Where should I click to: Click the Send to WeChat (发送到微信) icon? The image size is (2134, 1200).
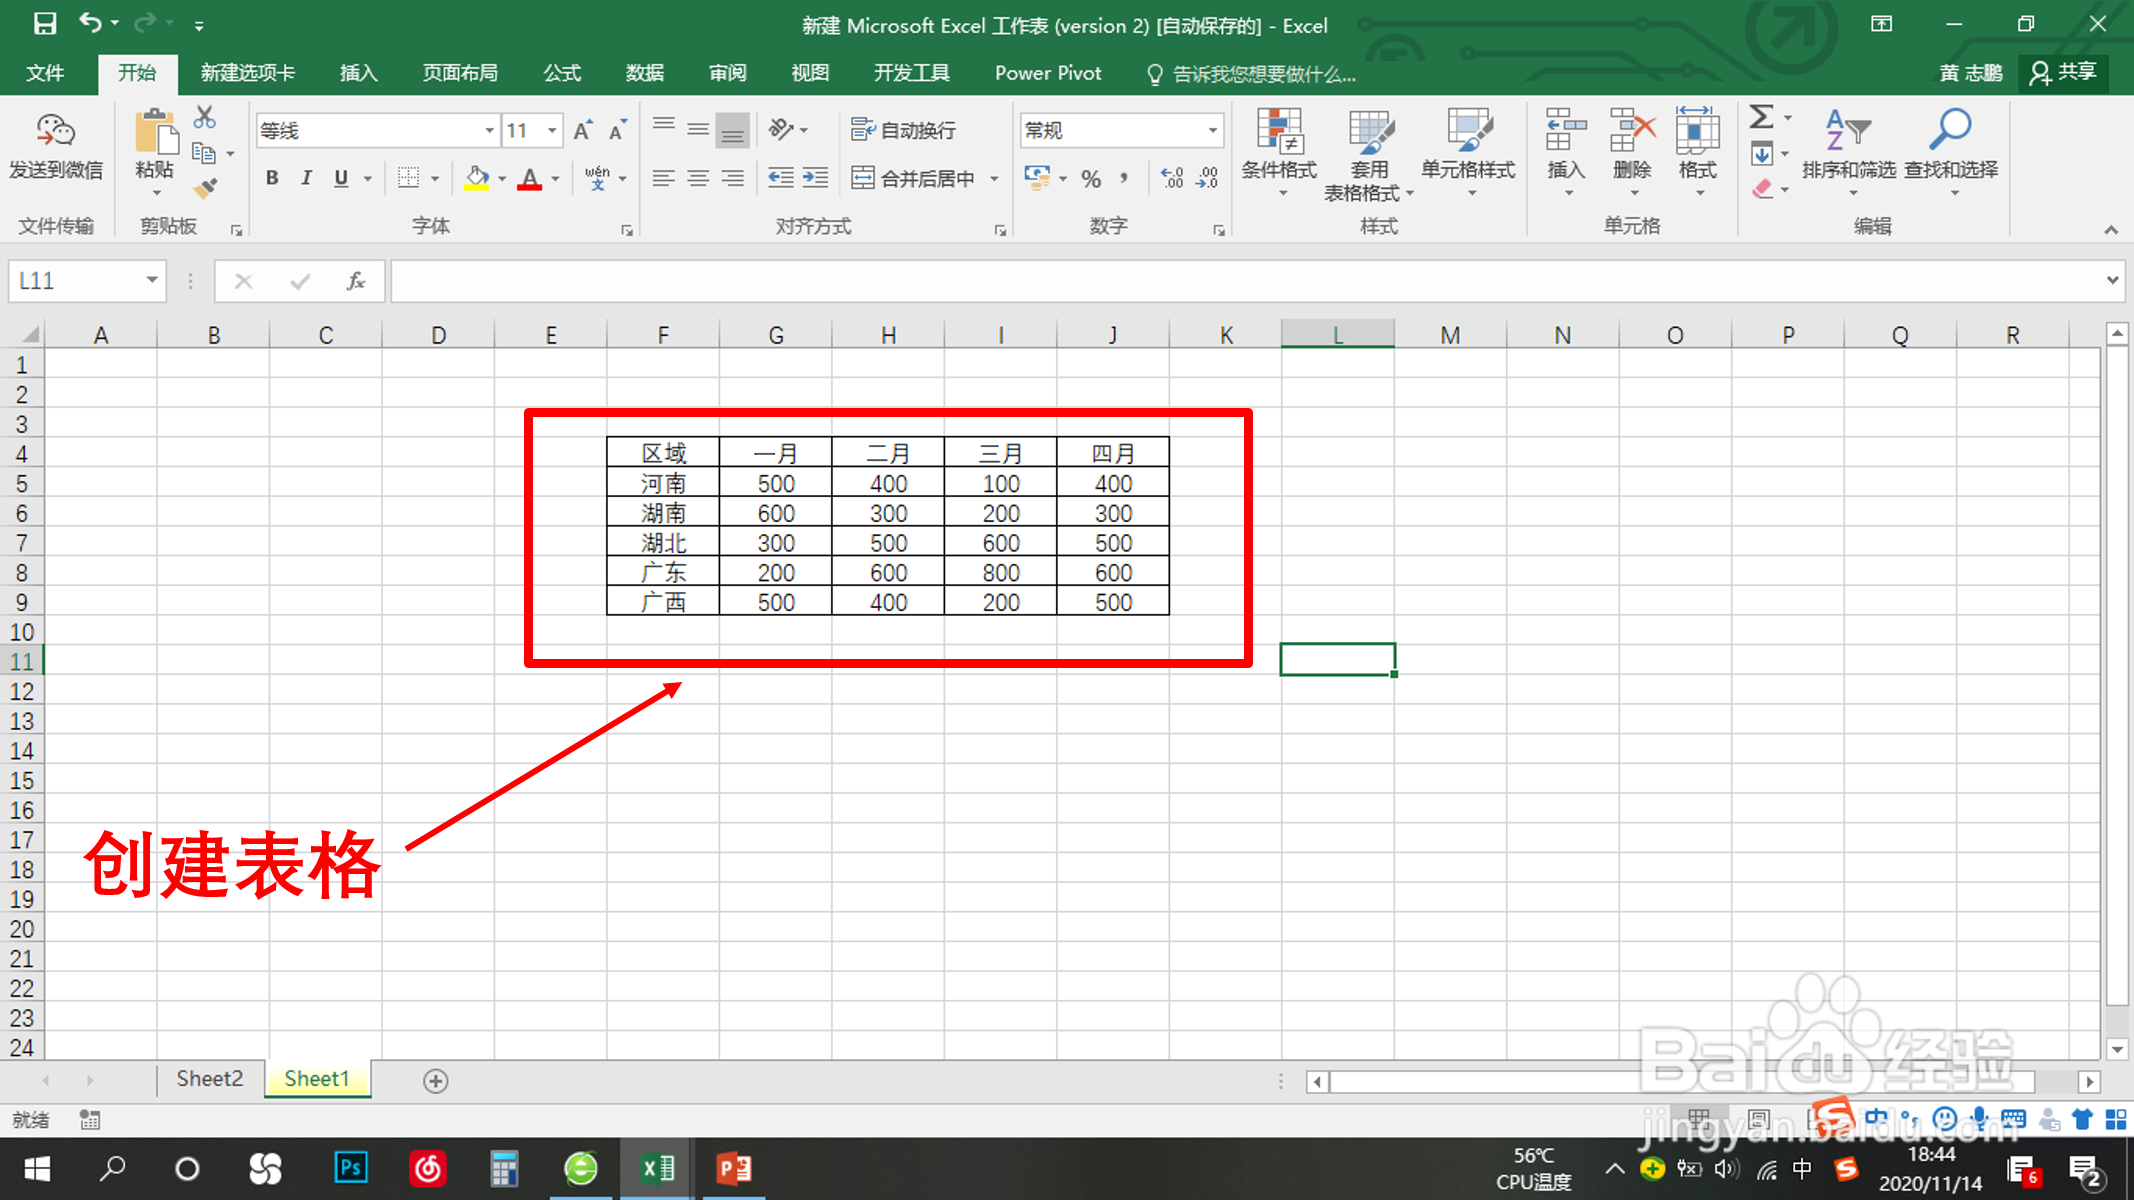(x=56, y=146)
